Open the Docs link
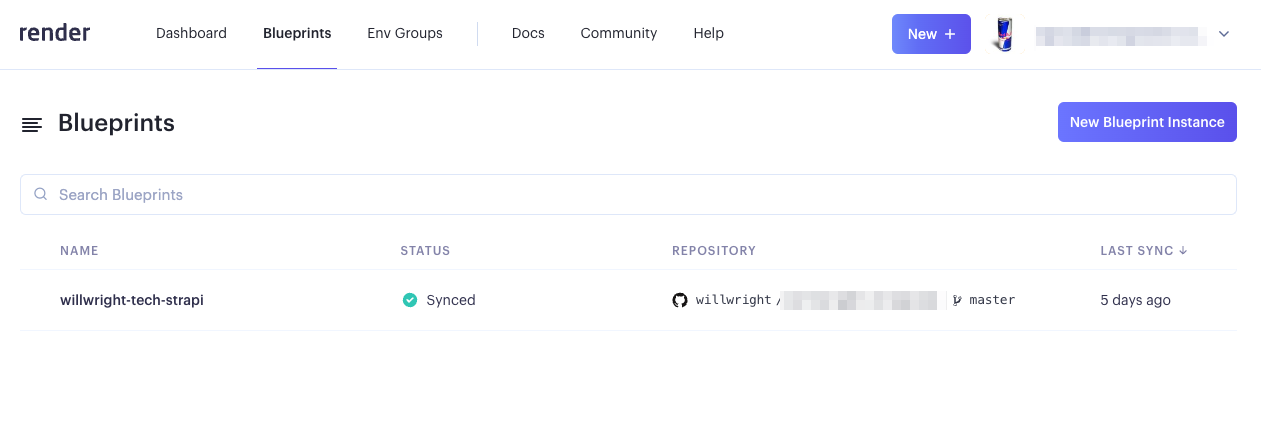 [528, 33]
